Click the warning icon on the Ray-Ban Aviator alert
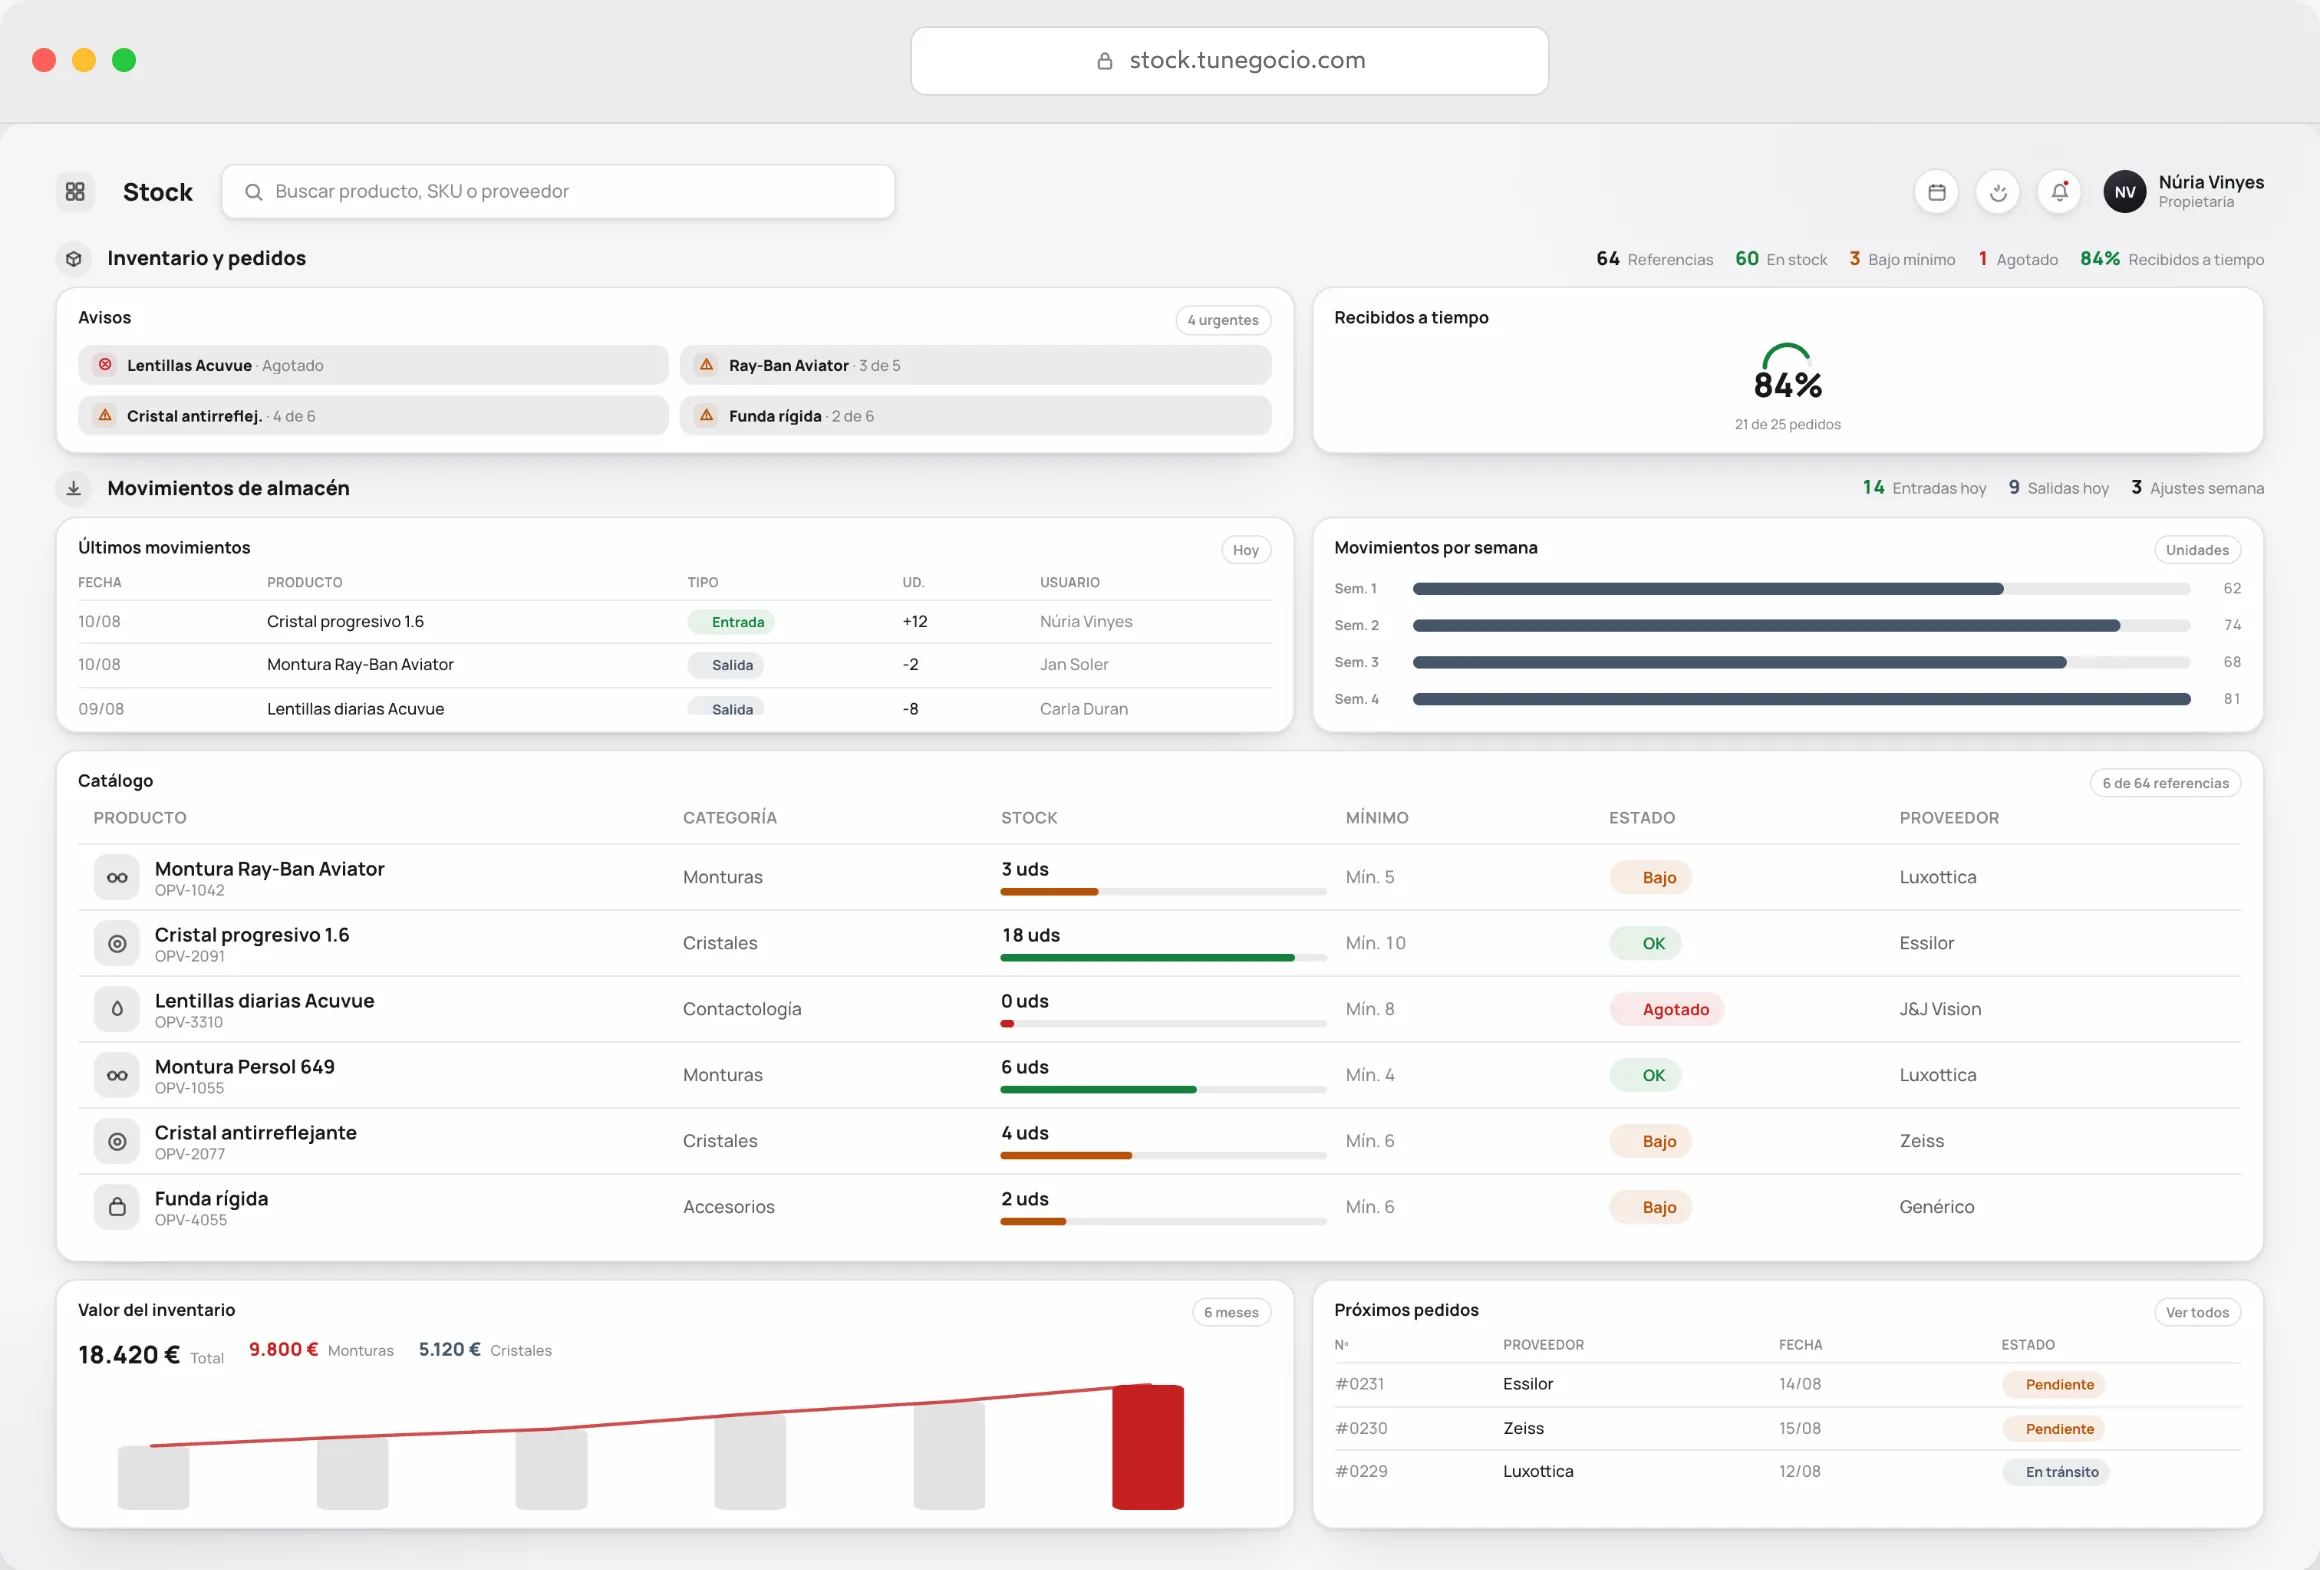This screenshot has height=1570, width=2320. coord(707,365)
